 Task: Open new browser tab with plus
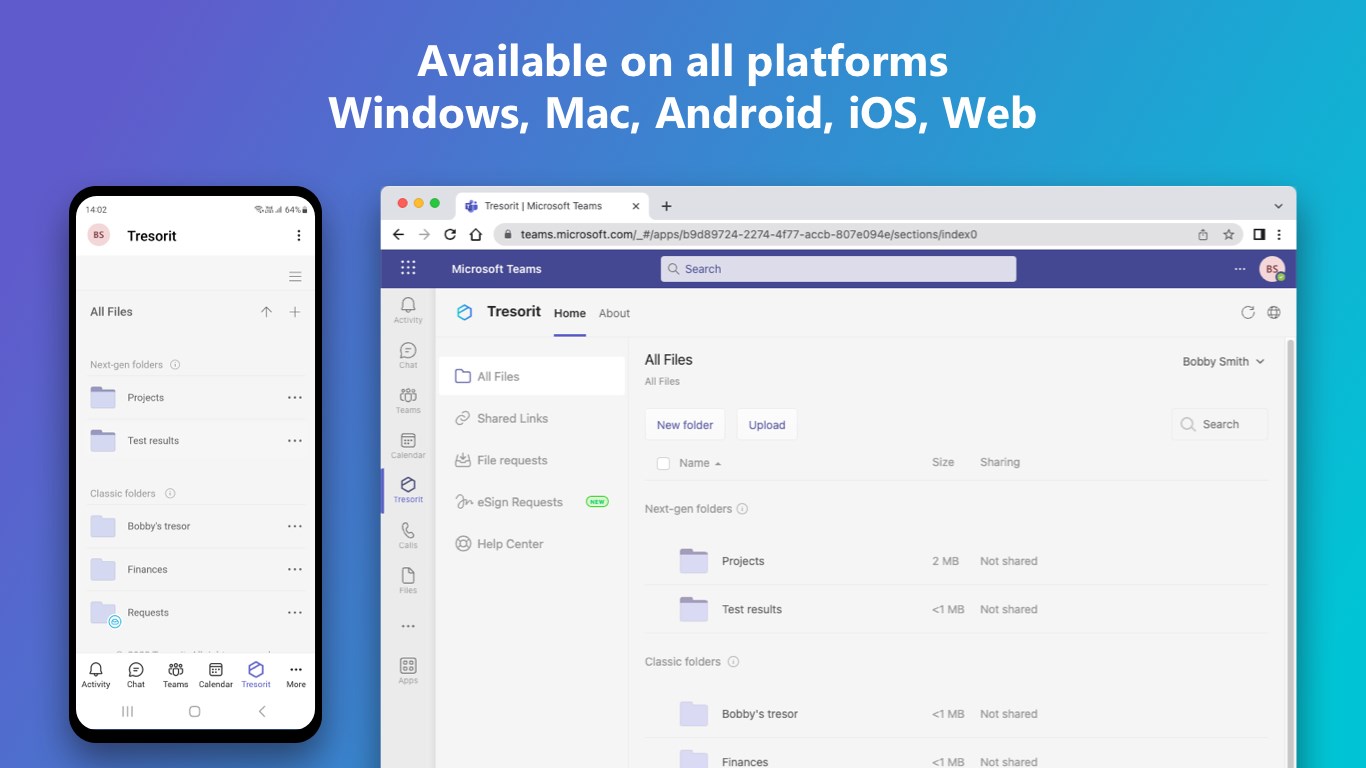[x=666, y=206]
